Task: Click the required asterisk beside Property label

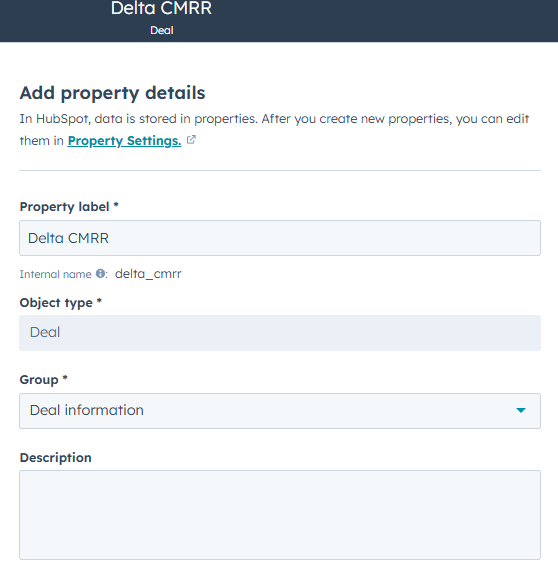Action: (x=116, y=204)
